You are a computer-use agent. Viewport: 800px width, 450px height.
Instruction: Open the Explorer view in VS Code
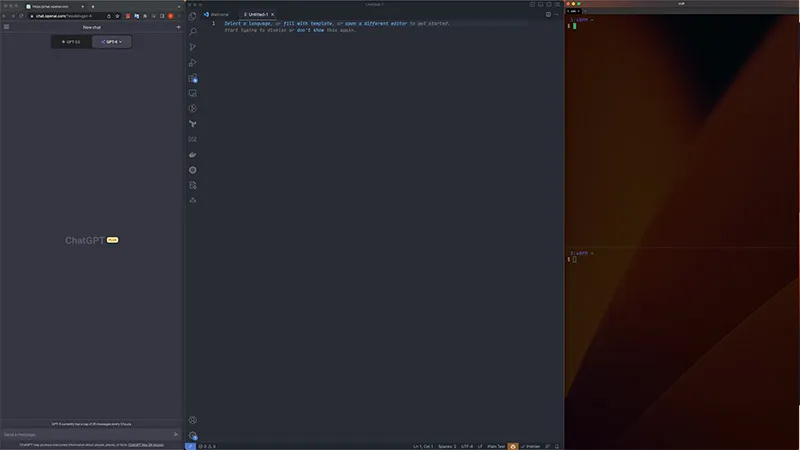coord(192,16)
